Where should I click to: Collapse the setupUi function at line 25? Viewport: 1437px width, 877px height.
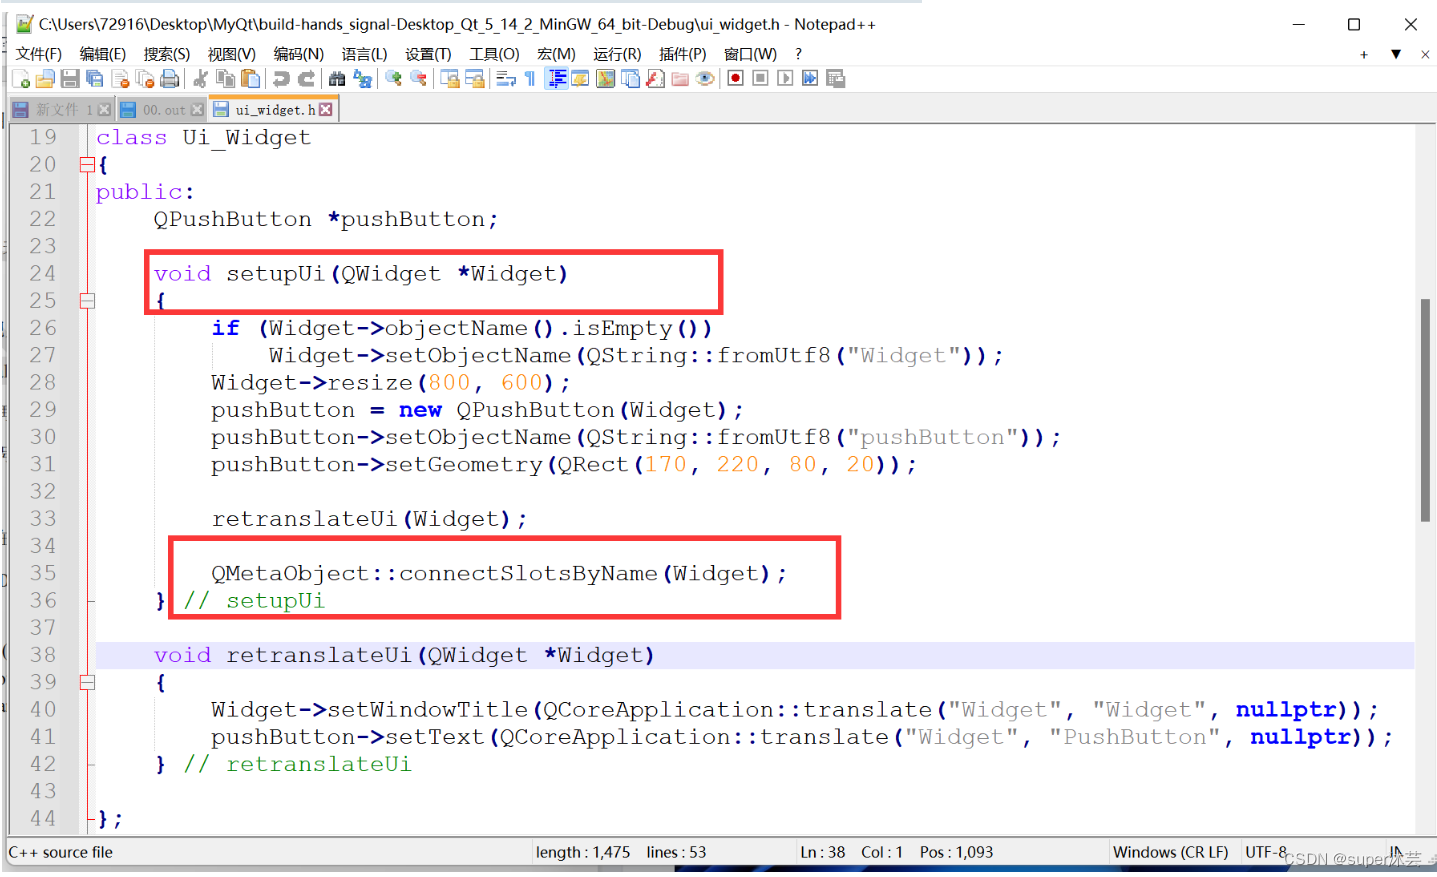(x=87, y=301)
